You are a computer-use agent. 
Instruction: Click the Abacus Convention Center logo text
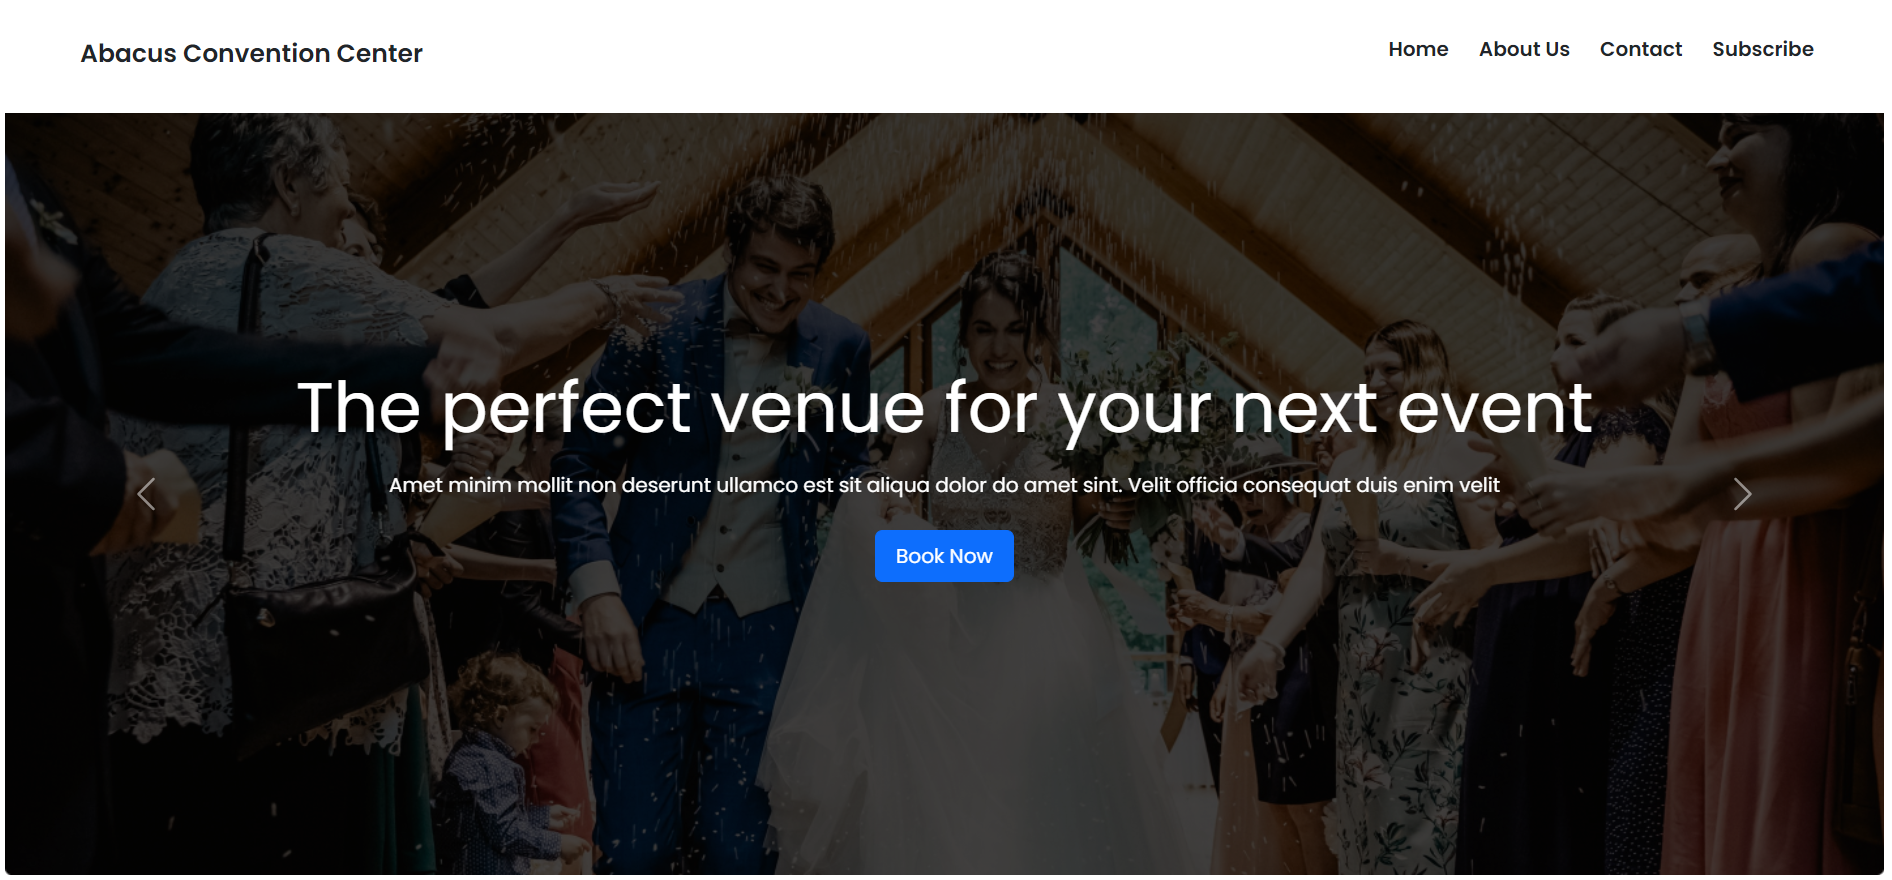click(x=252, y=53)
